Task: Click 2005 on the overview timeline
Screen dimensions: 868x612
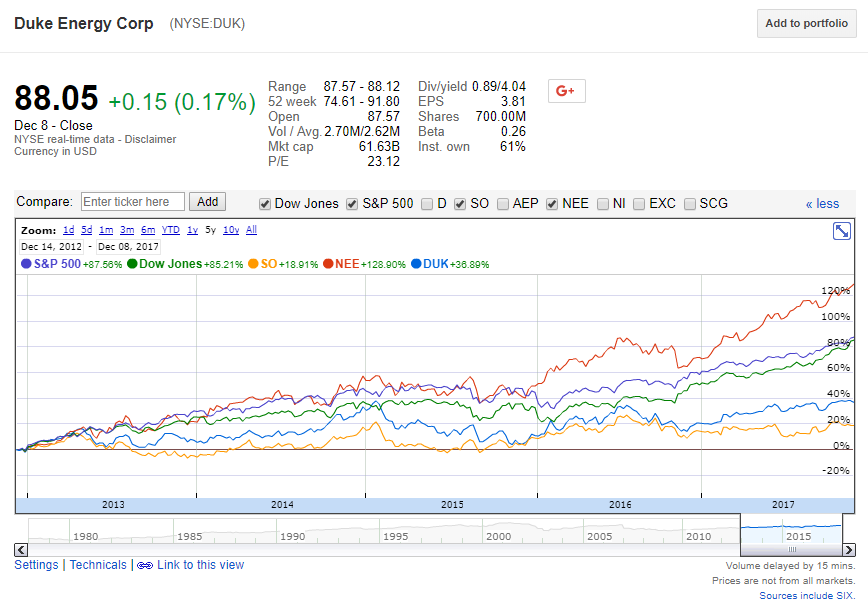Action: click(600, 536)
